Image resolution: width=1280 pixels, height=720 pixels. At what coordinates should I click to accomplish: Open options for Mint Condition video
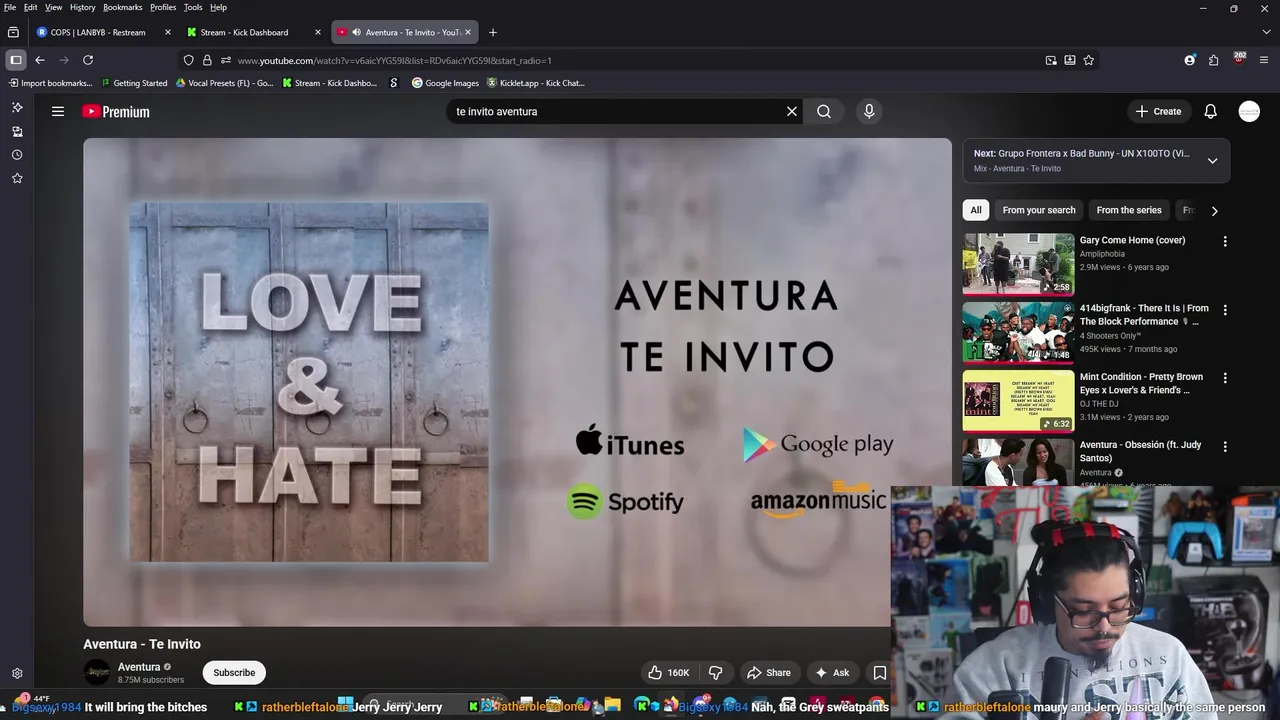[x=1225, y=378]
